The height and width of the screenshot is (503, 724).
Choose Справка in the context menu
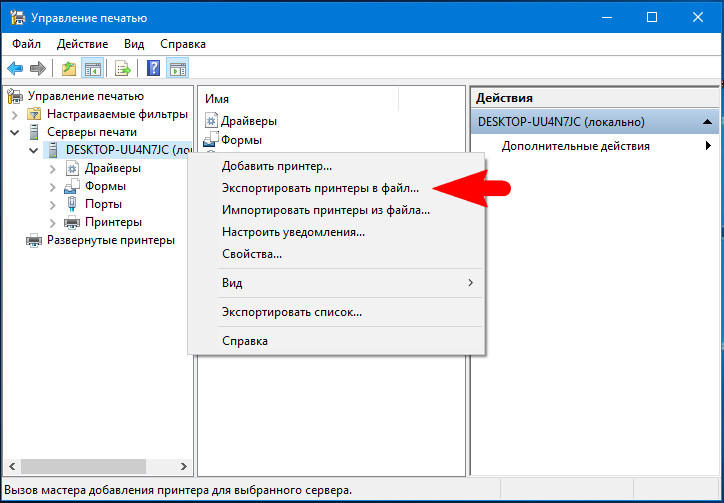tap(336, 341)
